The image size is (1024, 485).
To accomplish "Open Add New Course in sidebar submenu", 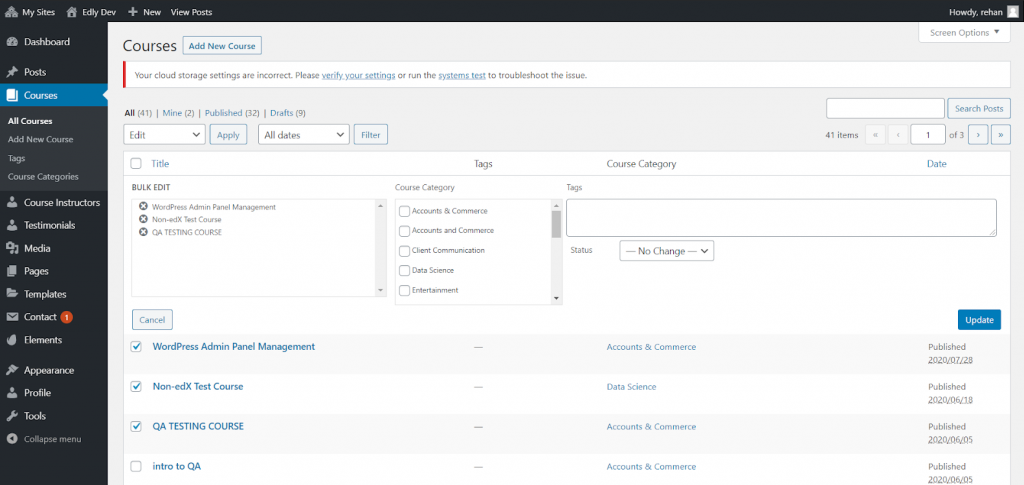I will tap(40, 139).
